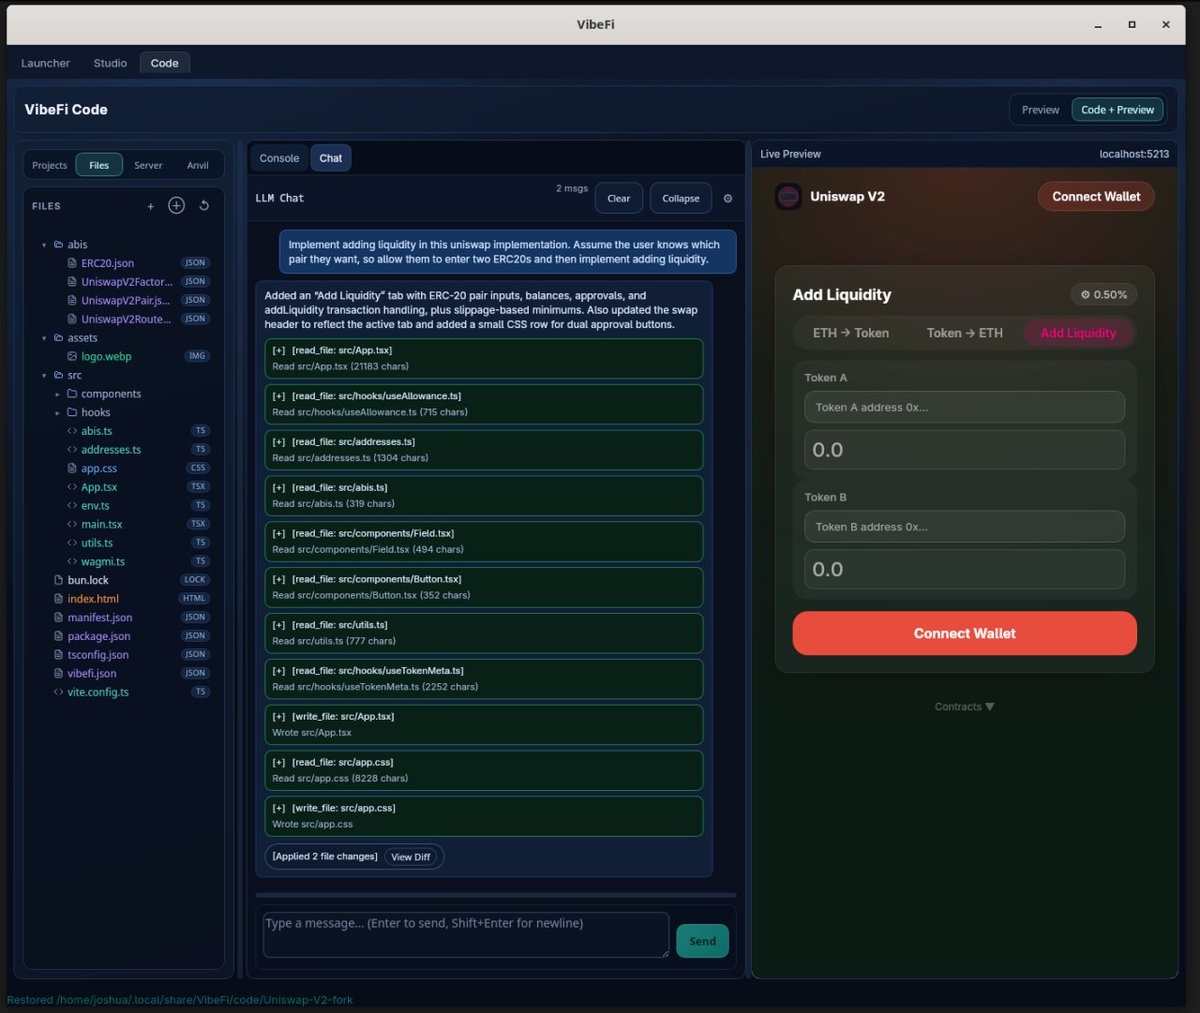Switch layout to Preview only
This screenshot has width=1200, height=1013.
pyautogui.click(x=1040, y=110)
